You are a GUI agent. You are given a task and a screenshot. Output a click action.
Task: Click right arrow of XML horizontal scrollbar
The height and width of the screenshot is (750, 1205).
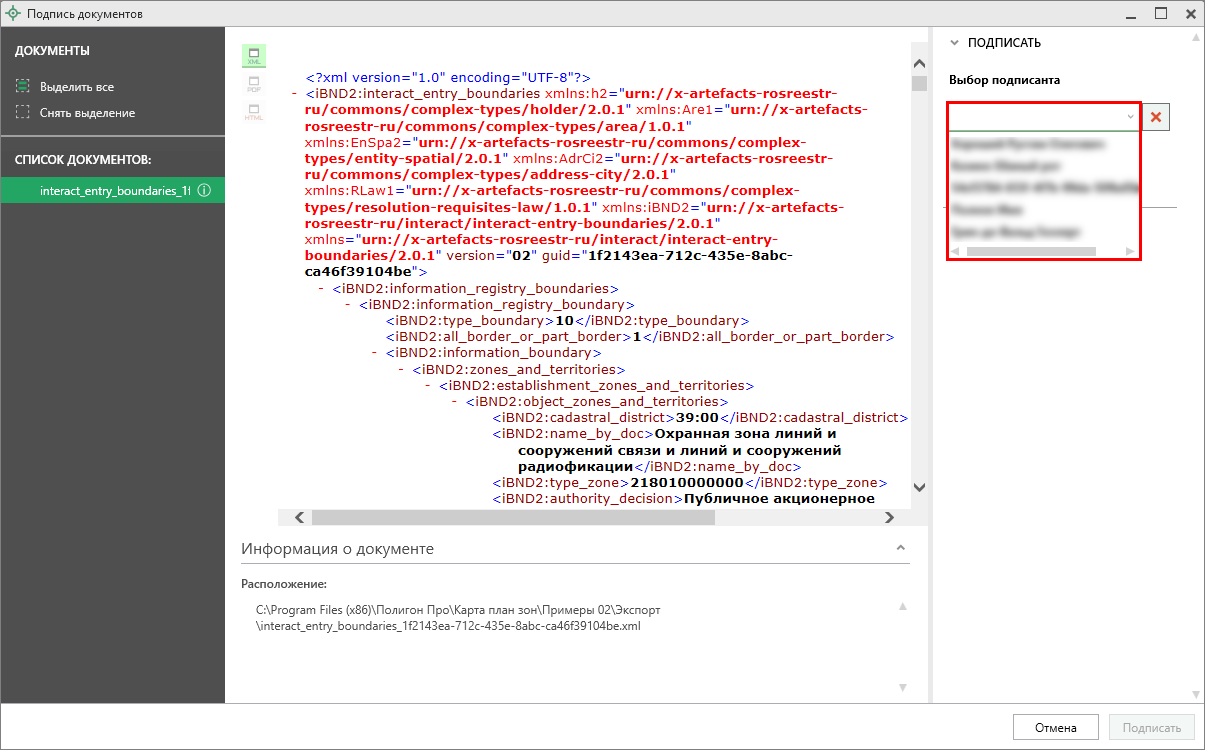(888, 518)
